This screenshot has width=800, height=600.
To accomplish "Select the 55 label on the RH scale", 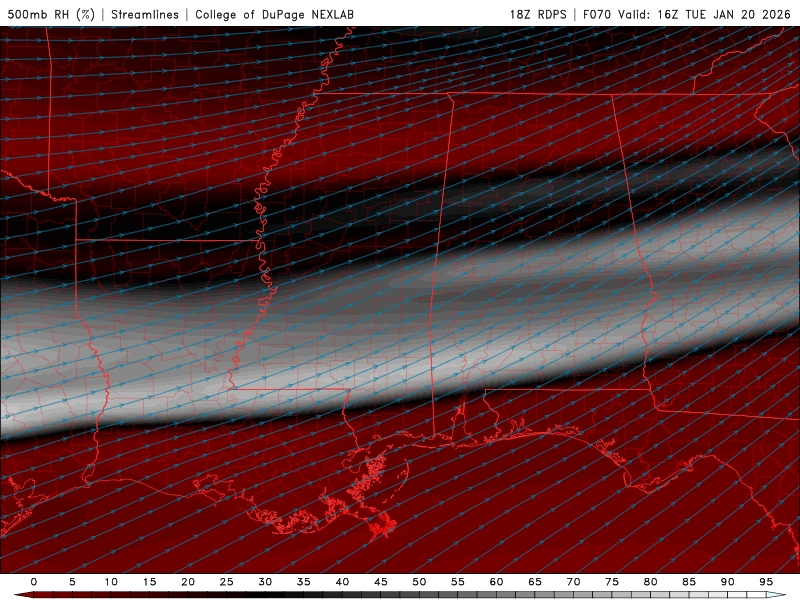I will pyautogui.click(x=458, y=582).
